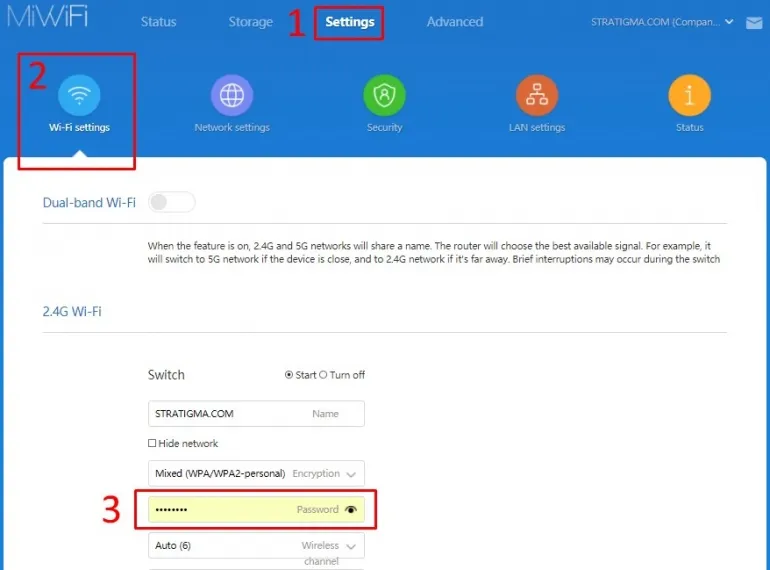Open the Wi-Fi settings icon

[79, 96]
